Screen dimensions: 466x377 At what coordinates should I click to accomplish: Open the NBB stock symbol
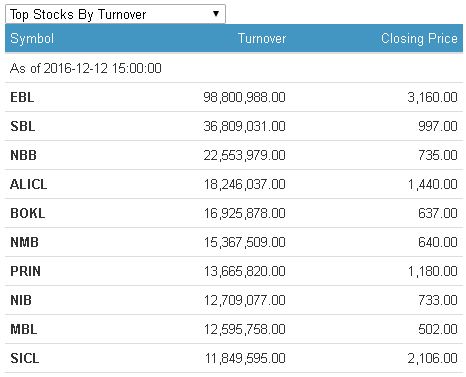tap(23, 155)
